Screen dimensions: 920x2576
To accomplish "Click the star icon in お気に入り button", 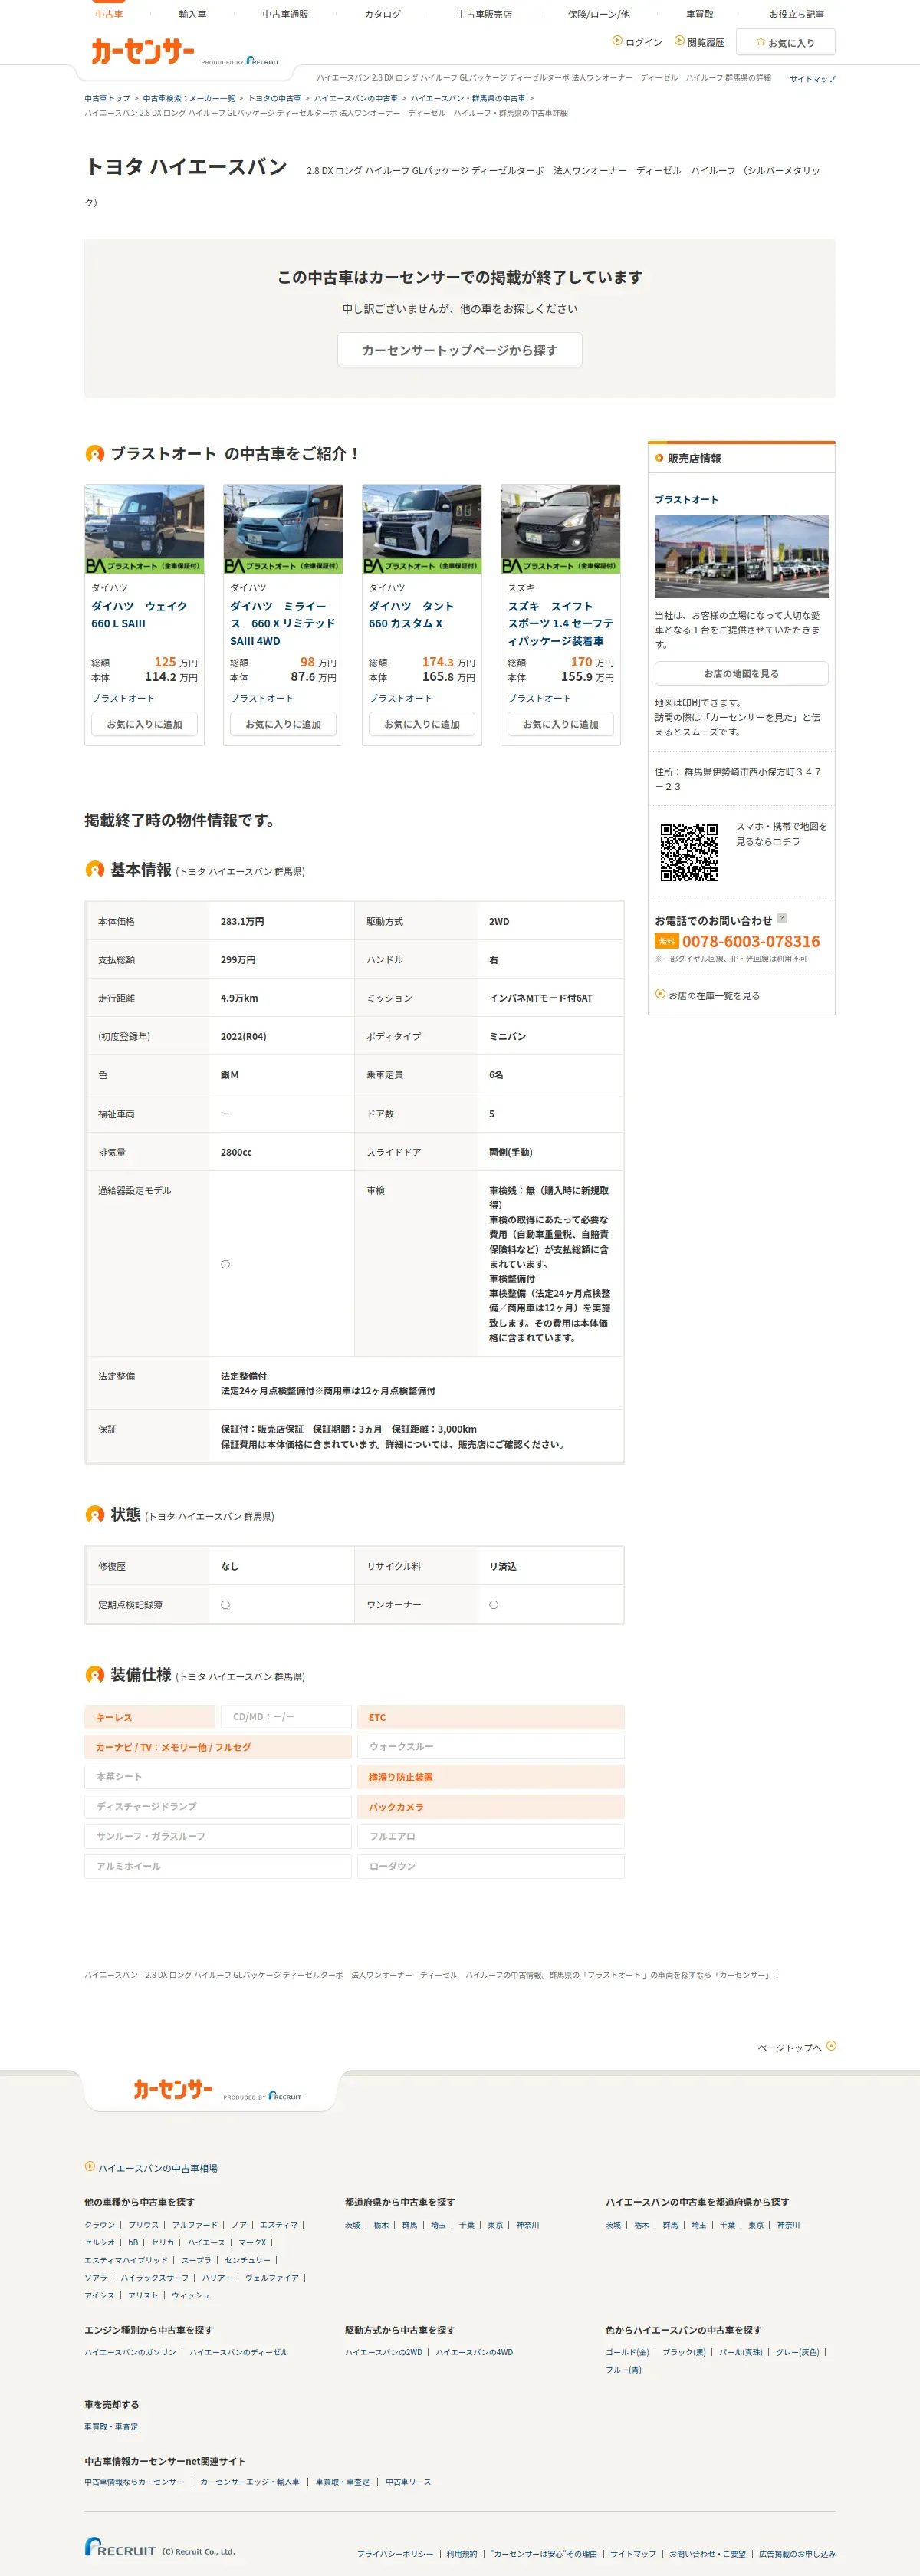I will (761, 42).
